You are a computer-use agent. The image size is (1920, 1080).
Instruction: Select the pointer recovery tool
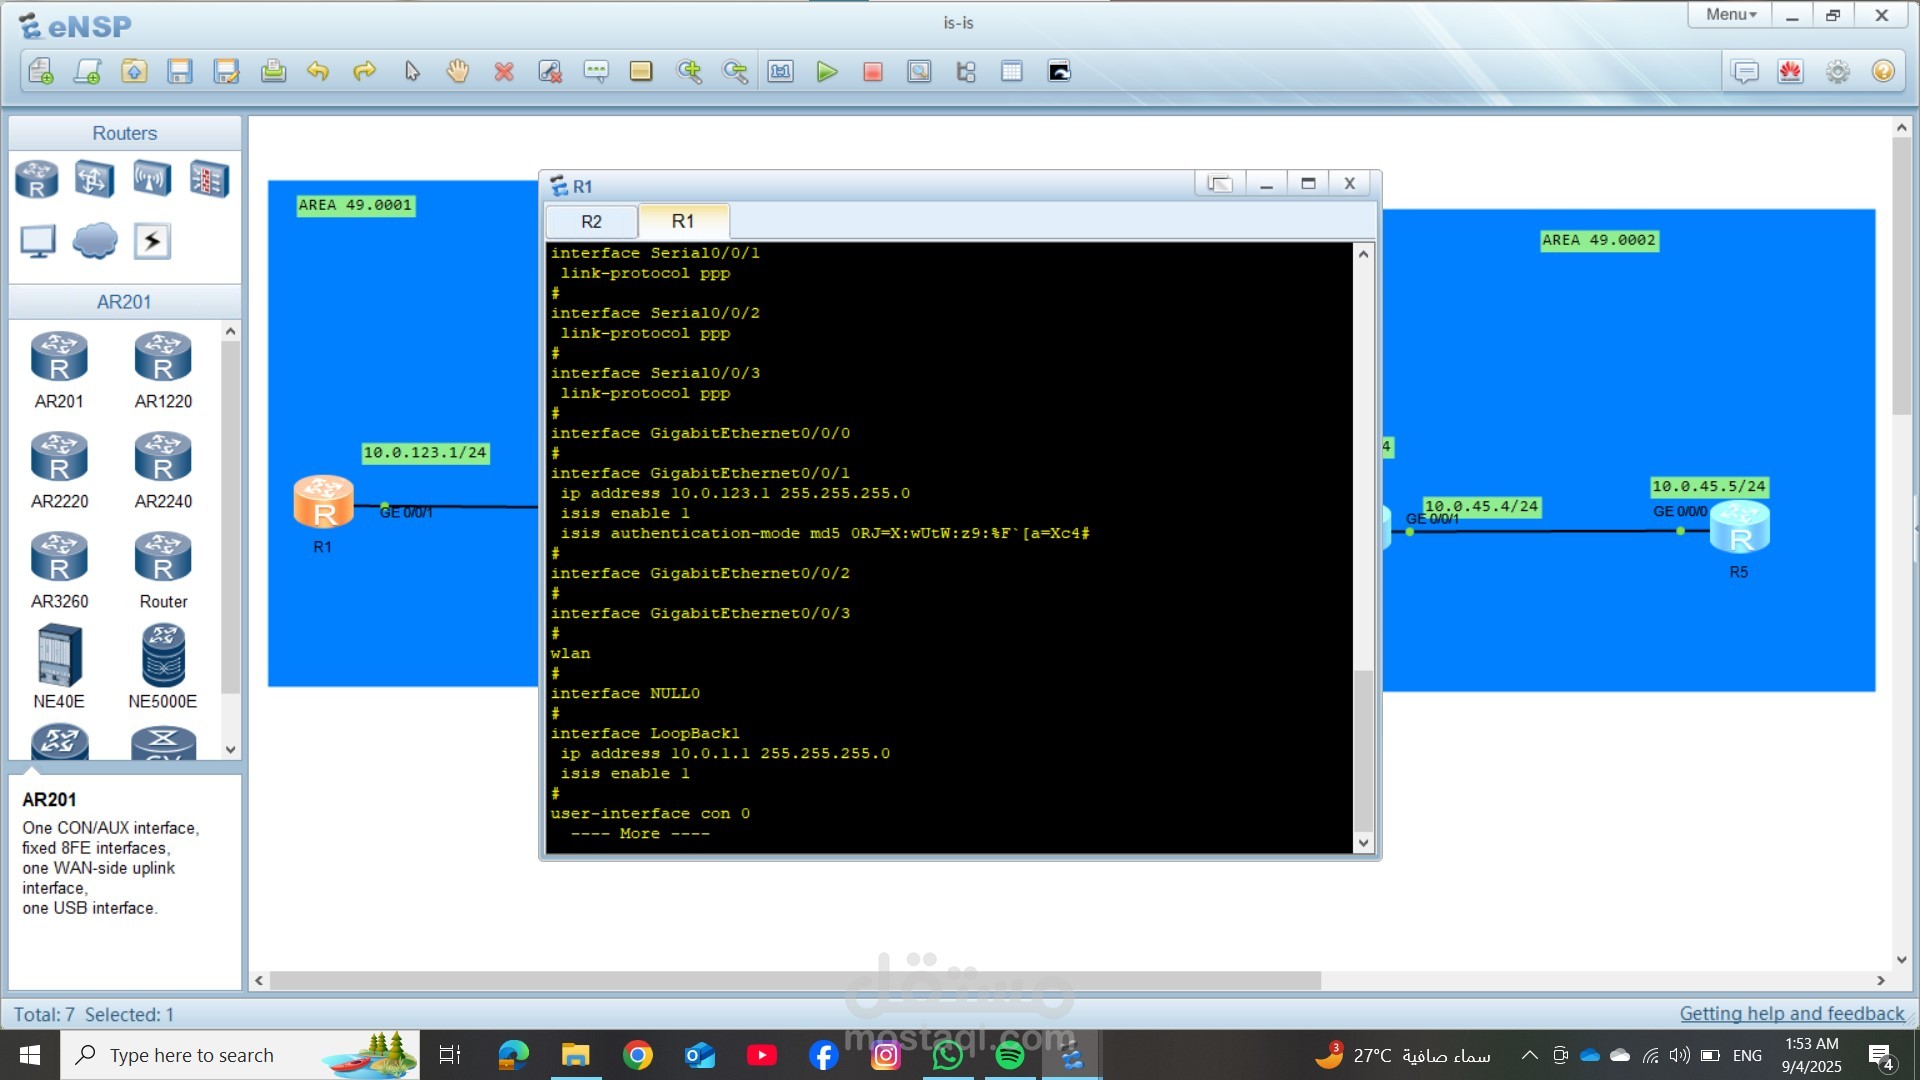click(412, 71)
